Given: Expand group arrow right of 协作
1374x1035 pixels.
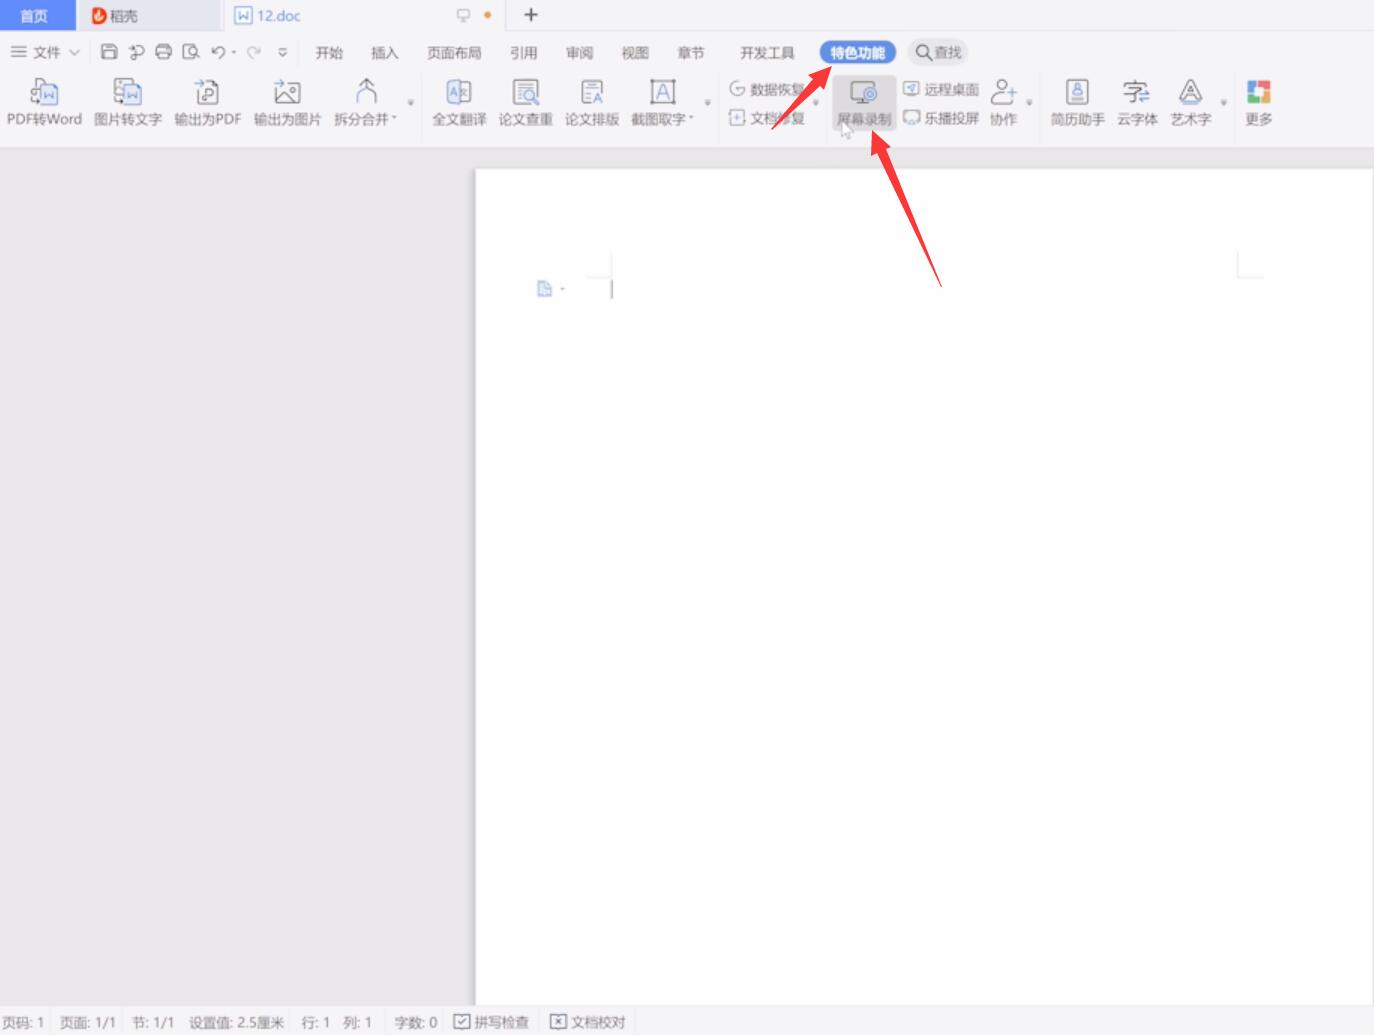Looking at the screenshot, I should click(x=1029, y=103).
